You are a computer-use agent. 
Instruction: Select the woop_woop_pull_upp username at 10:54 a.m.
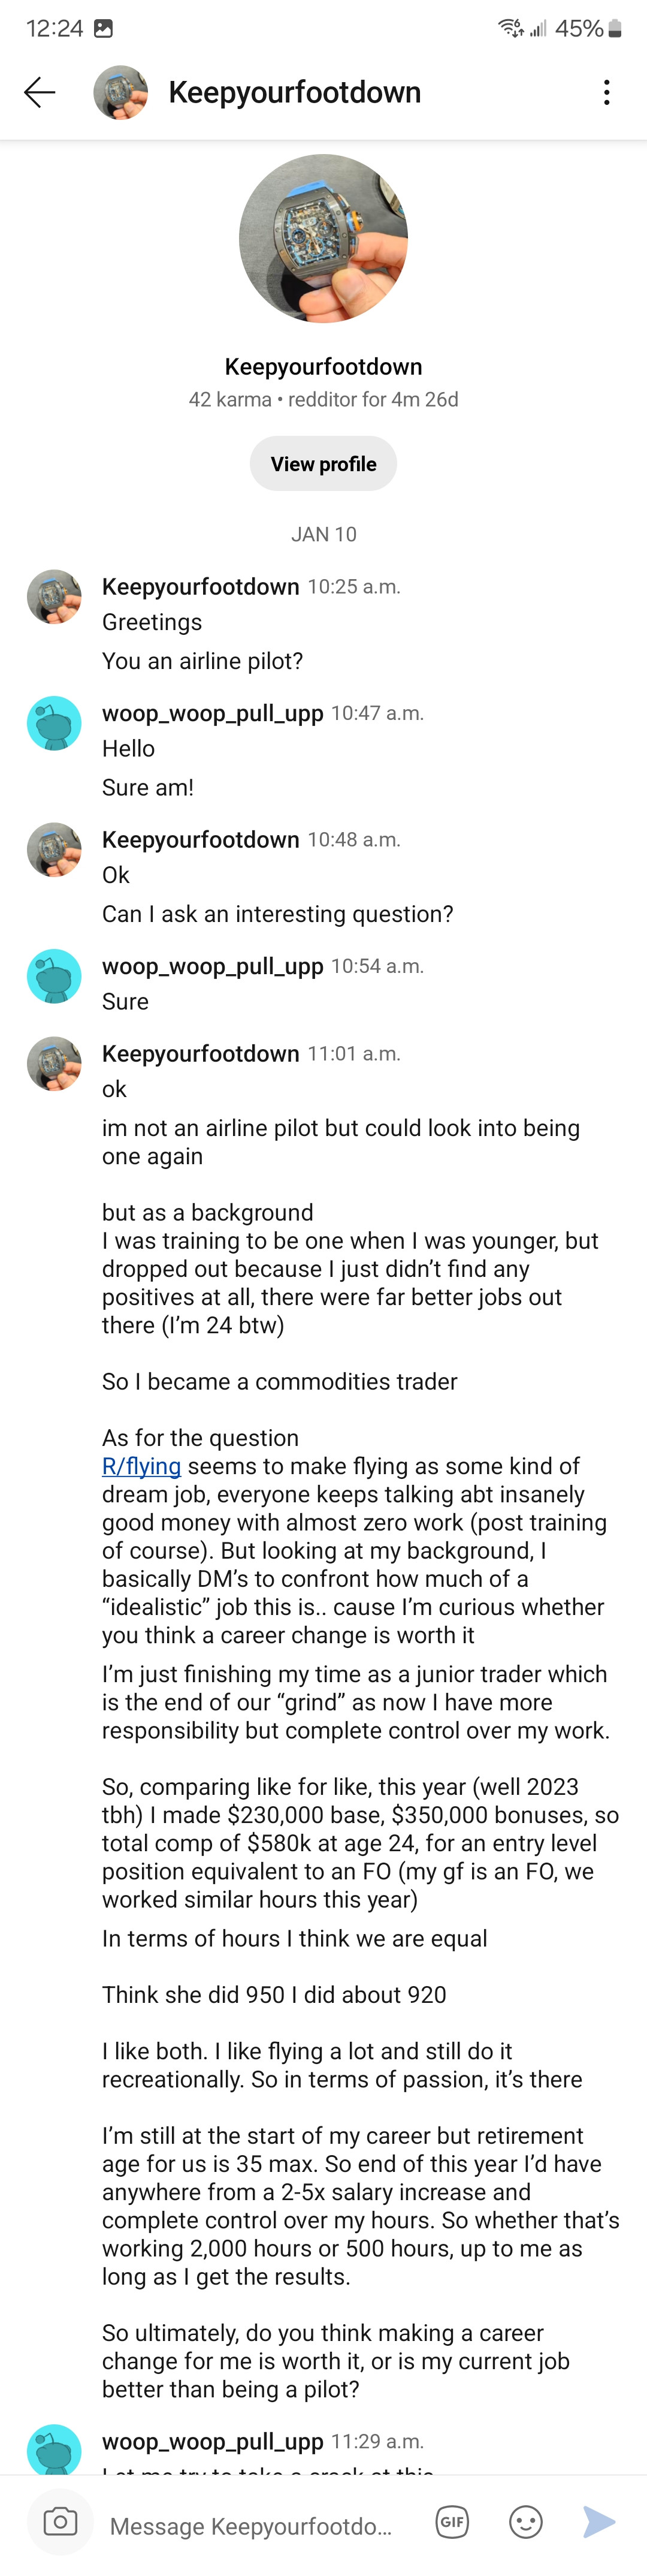[213, 966]
